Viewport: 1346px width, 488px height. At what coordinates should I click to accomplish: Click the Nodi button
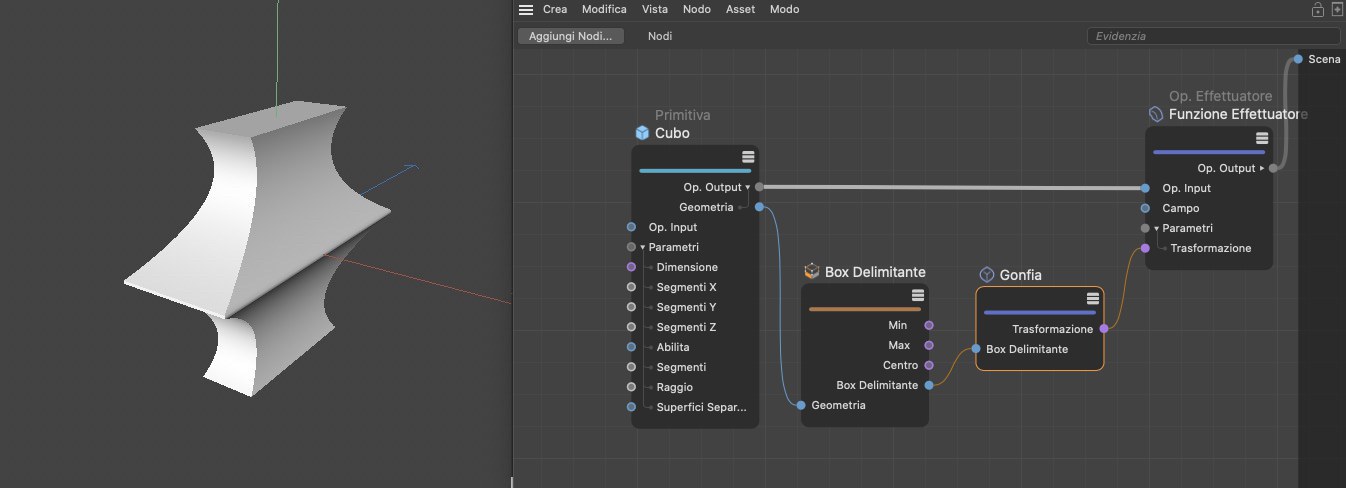click(x=660, y=36)
